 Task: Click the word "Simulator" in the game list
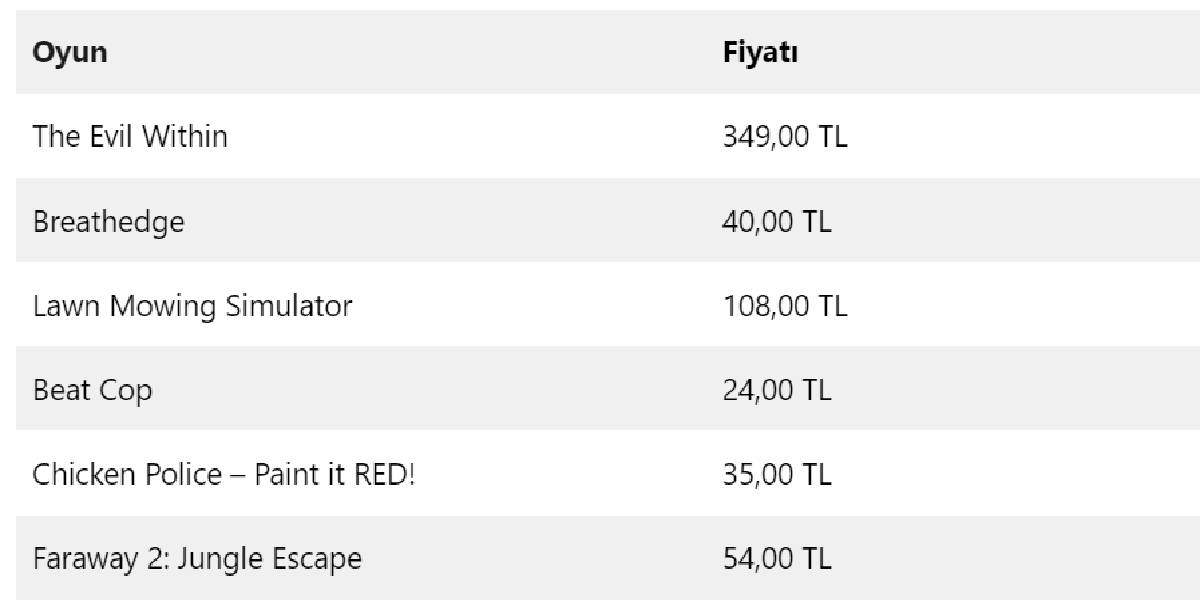pos(288,305)
